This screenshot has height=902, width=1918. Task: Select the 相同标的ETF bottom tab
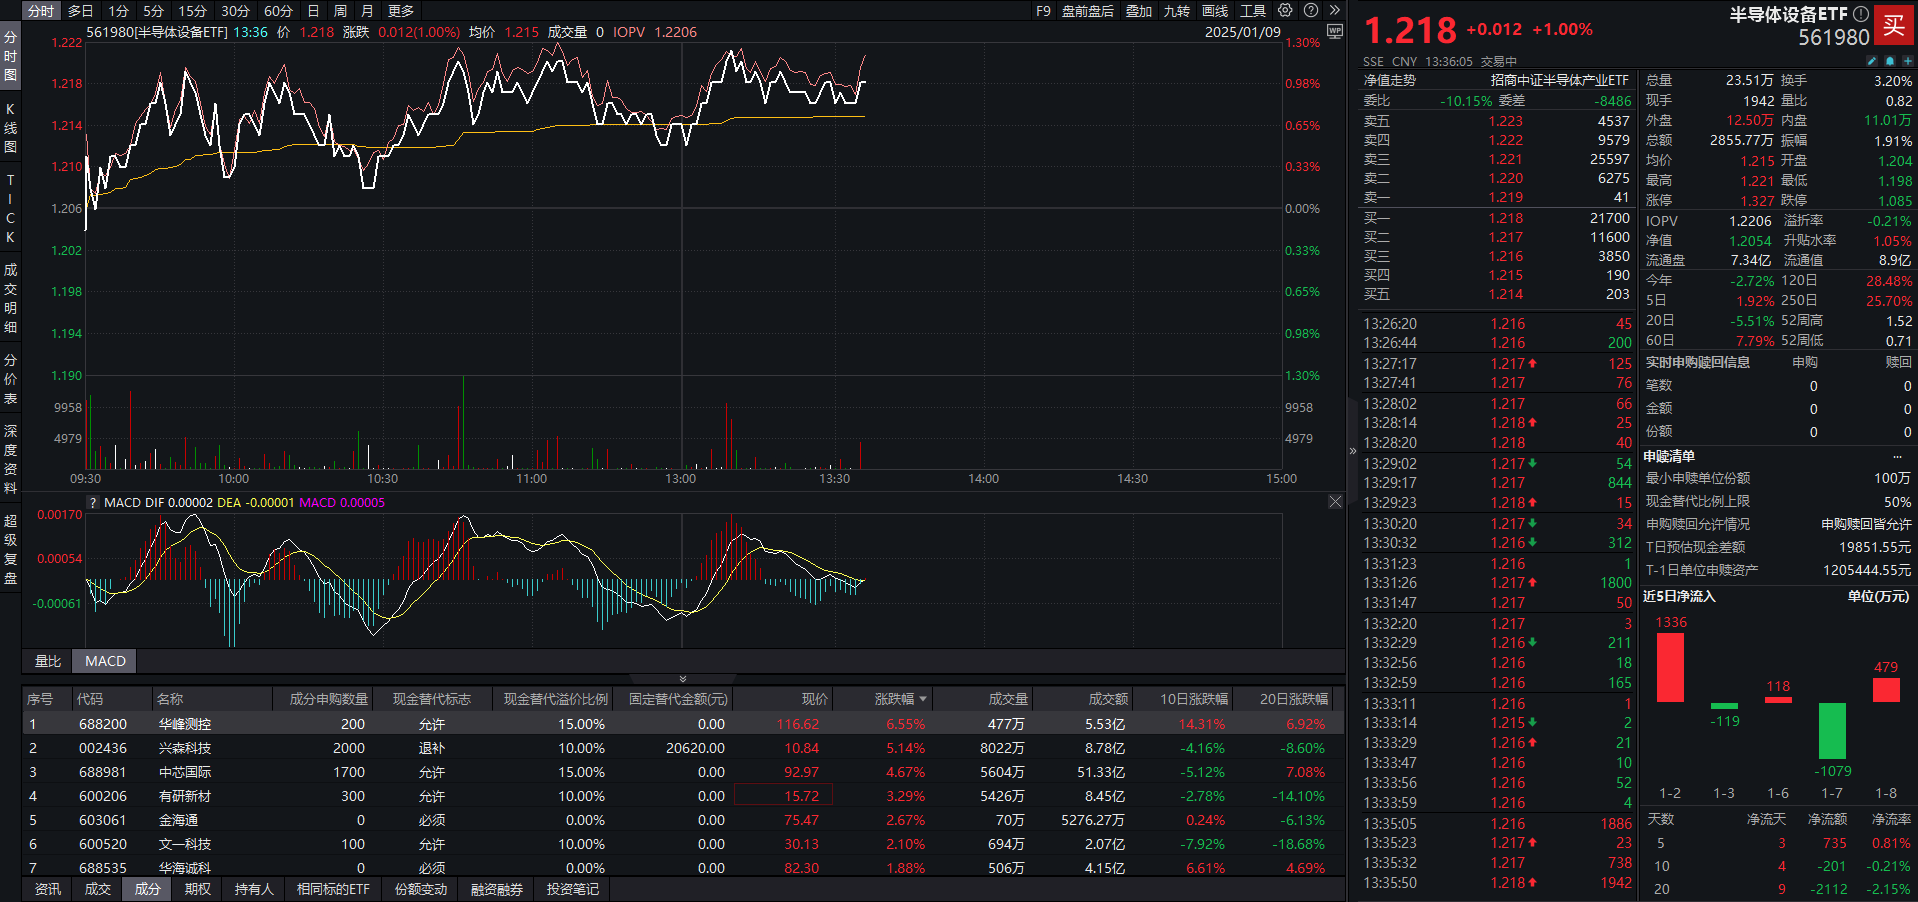click(x=333, y=889)
